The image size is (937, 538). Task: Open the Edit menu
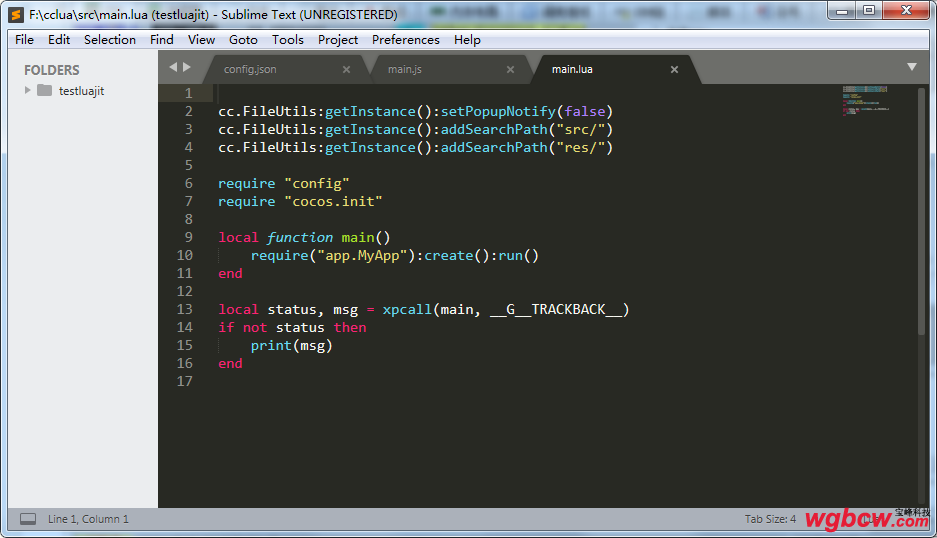click(59, 39)
